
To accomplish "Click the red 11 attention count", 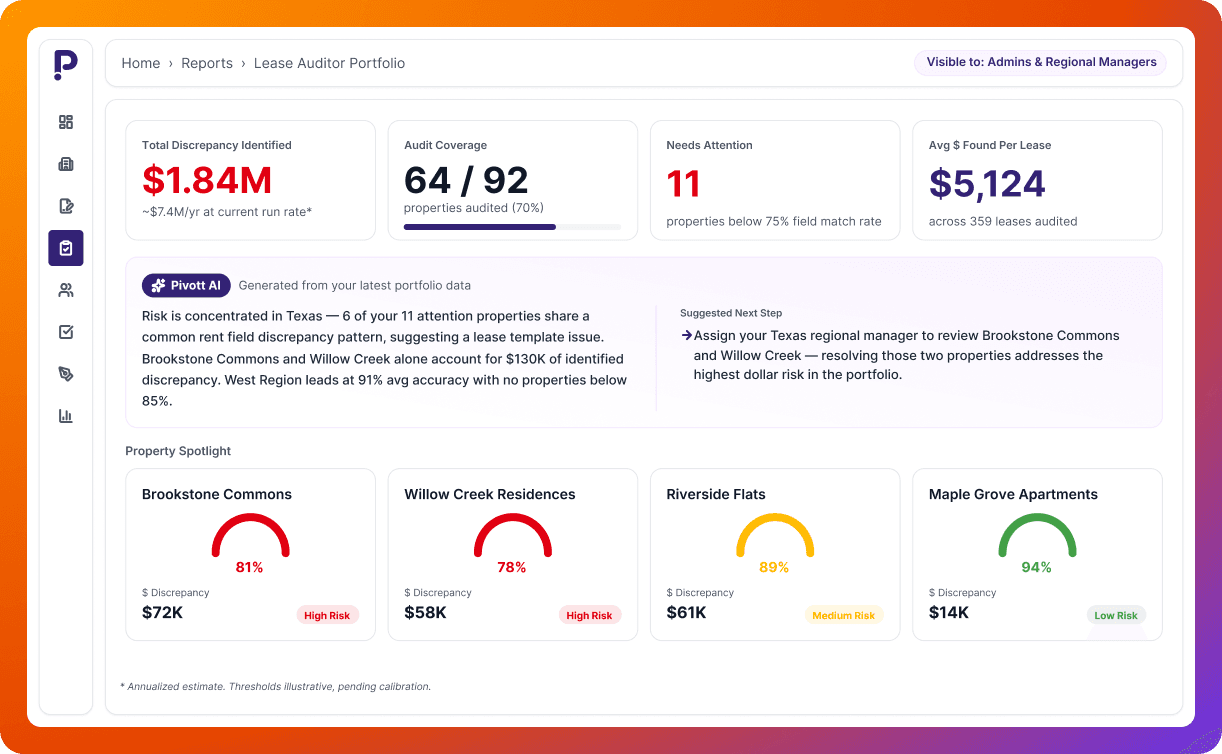I will (683, 184).
